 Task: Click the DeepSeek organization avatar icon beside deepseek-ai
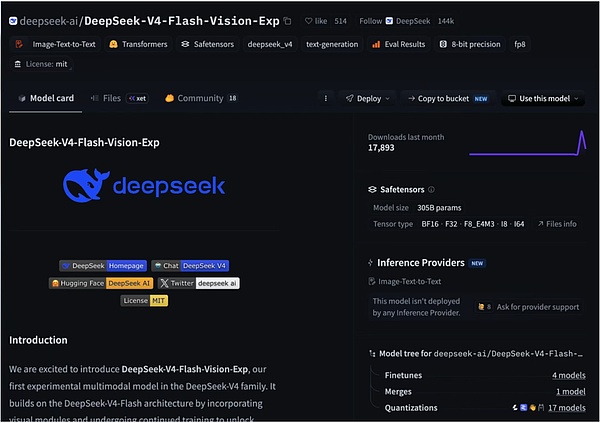13,21
